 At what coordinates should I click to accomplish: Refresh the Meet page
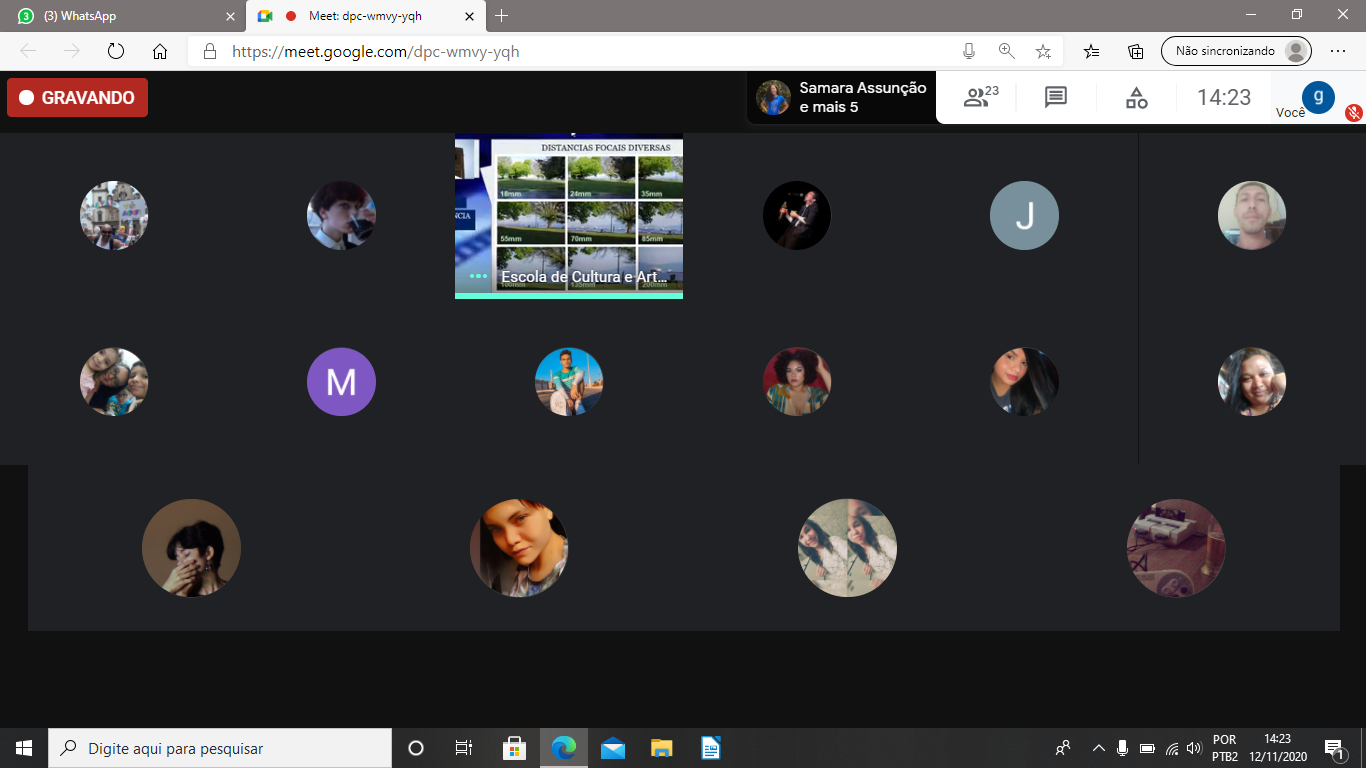pyautogui.click(x=115, y=52)
